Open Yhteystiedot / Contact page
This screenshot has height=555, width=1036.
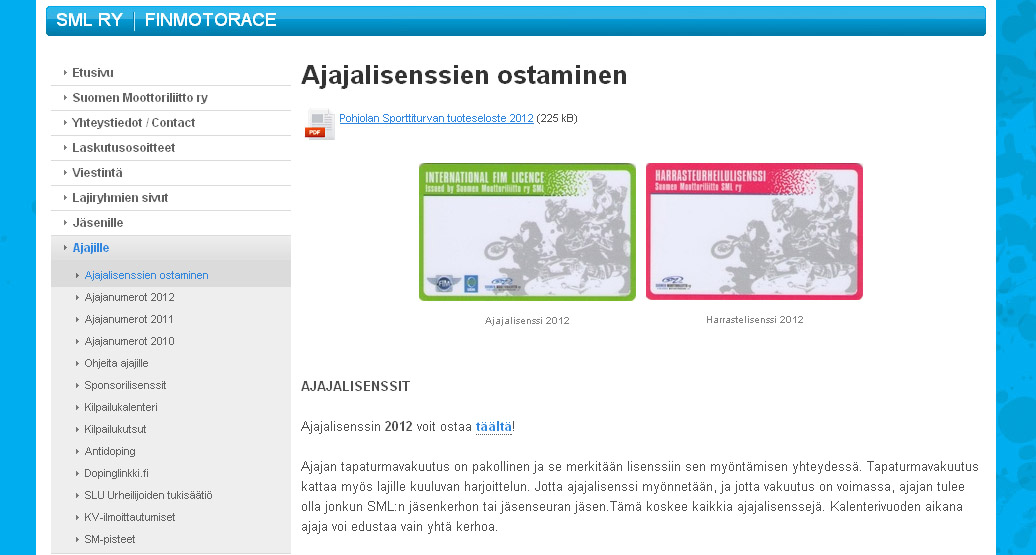[133, 123]
